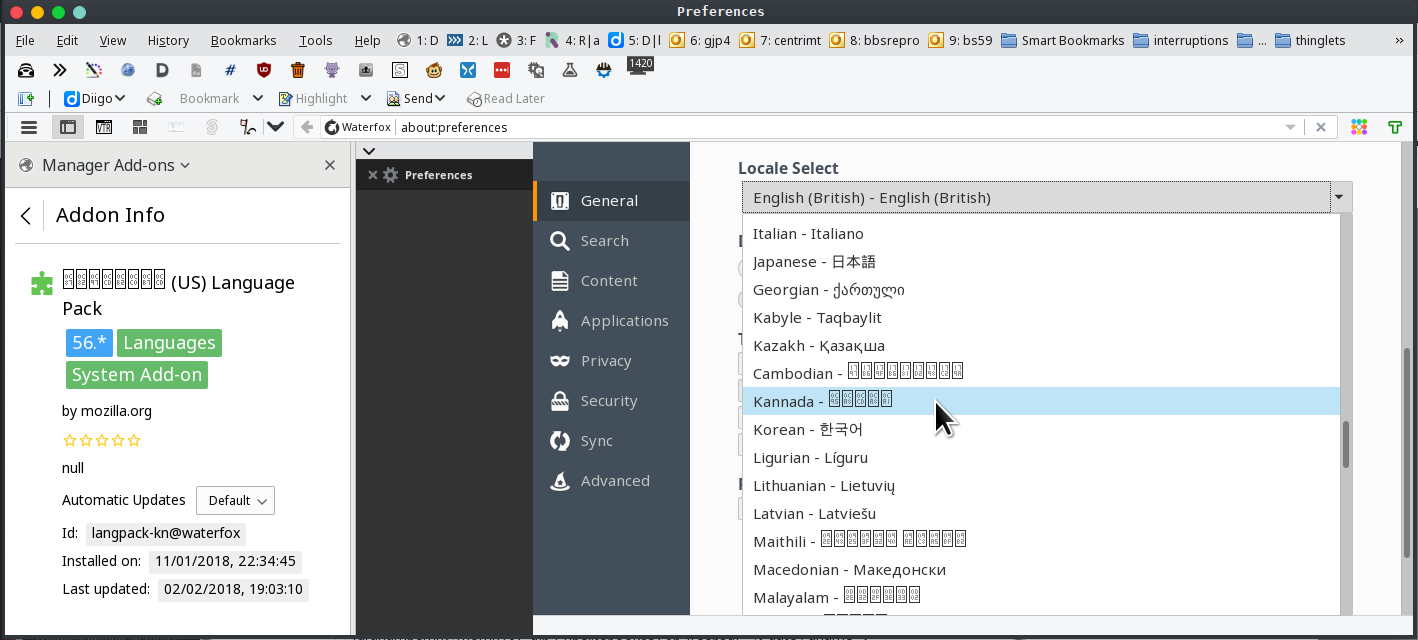Click the gear with magnifier icon

click(536, 70)
